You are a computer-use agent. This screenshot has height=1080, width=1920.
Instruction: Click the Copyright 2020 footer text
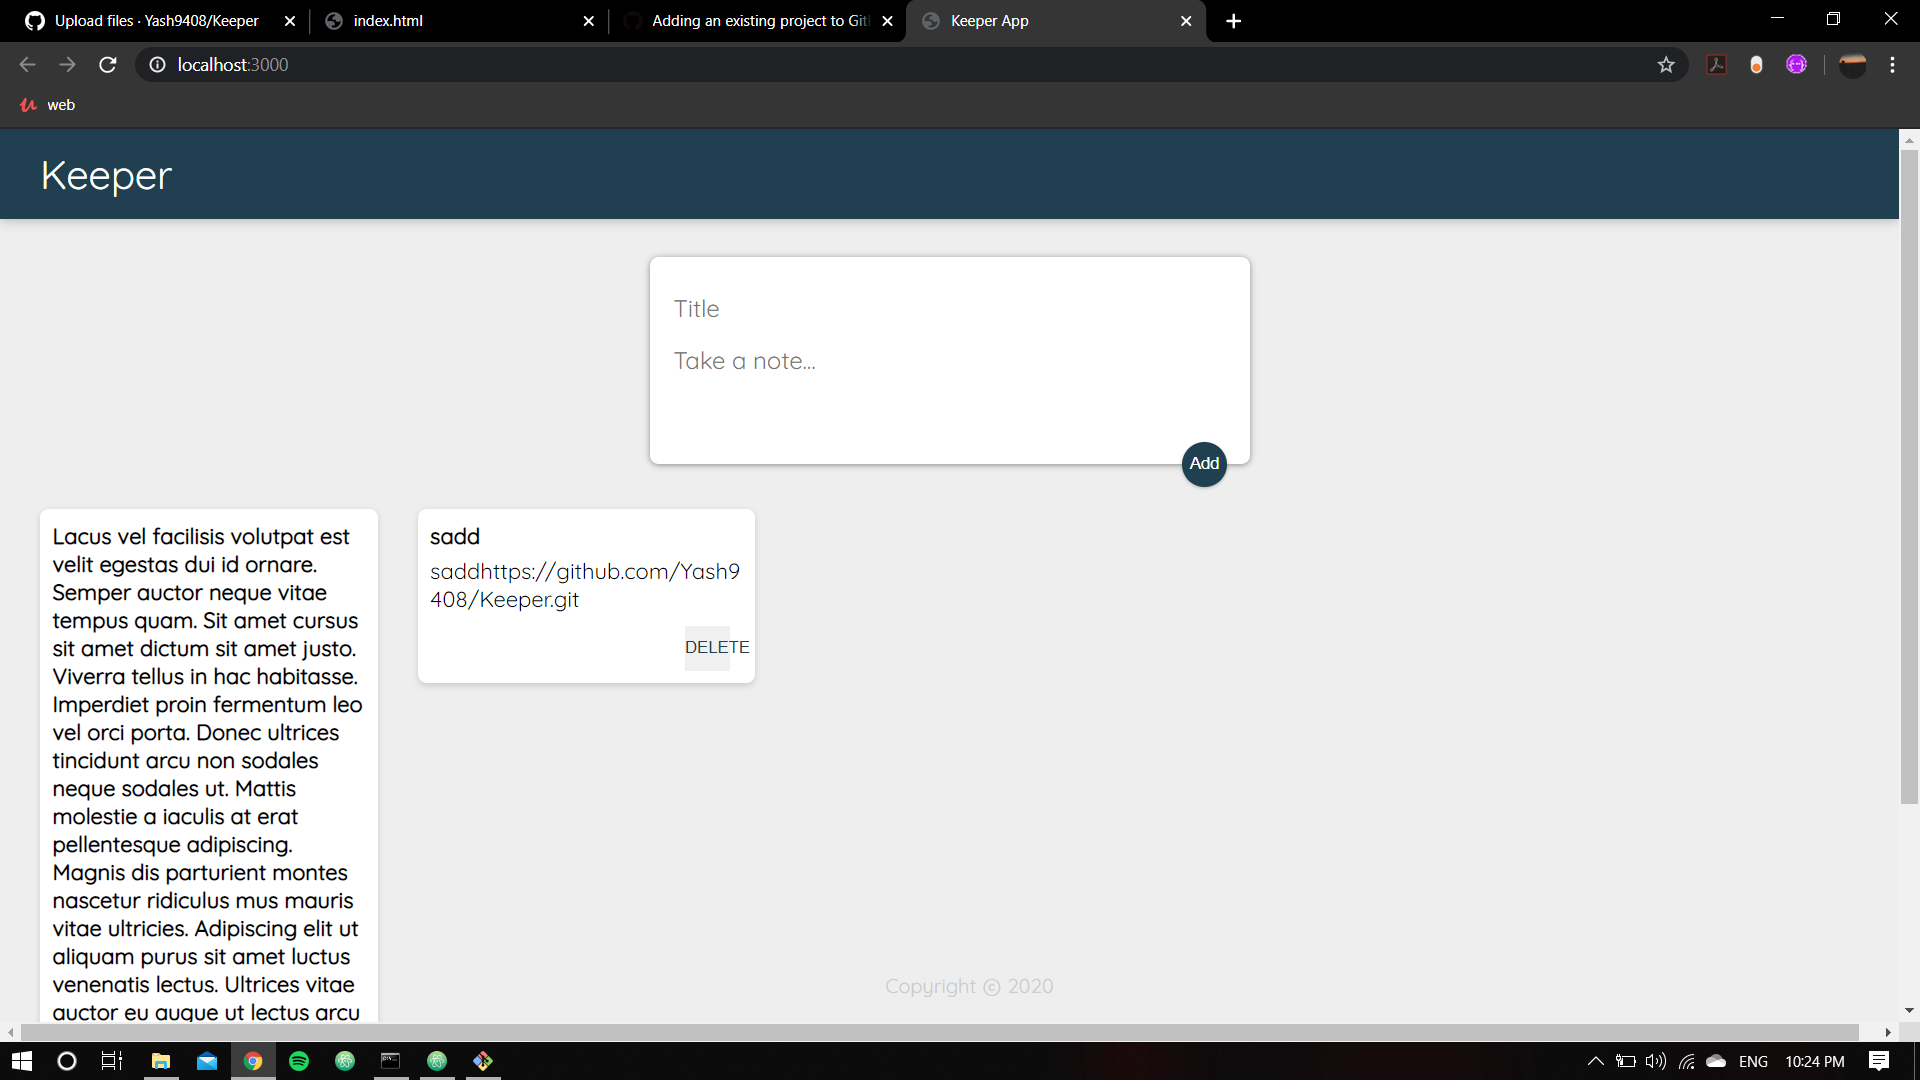(x=969, y=986)
